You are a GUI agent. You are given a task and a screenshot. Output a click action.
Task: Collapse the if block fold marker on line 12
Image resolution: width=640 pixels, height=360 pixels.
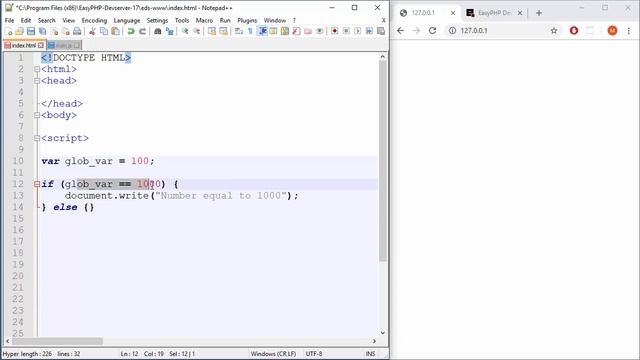pyautogui.click(x=37, y=184)
